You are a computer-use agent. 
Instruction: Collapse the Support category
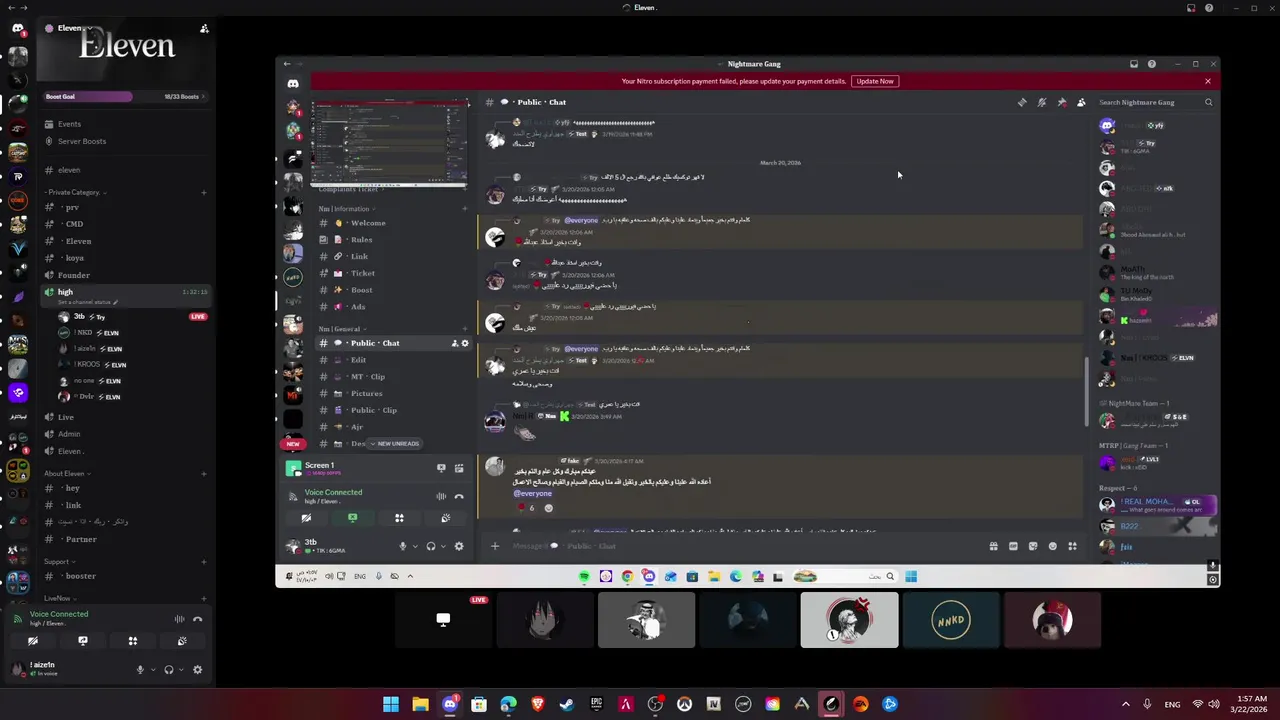[x=58, y=562]
